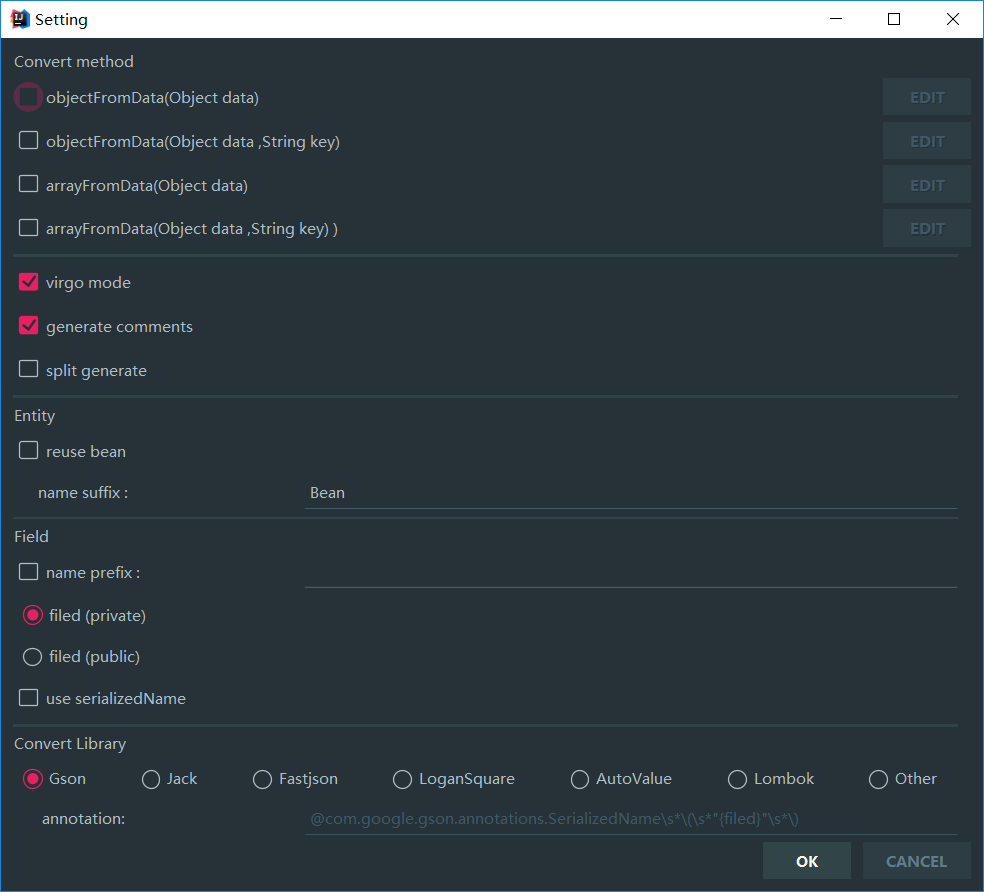Choose Jack as convert library
Viewport: 984px width, 892px height.
[x=151, y=779]
